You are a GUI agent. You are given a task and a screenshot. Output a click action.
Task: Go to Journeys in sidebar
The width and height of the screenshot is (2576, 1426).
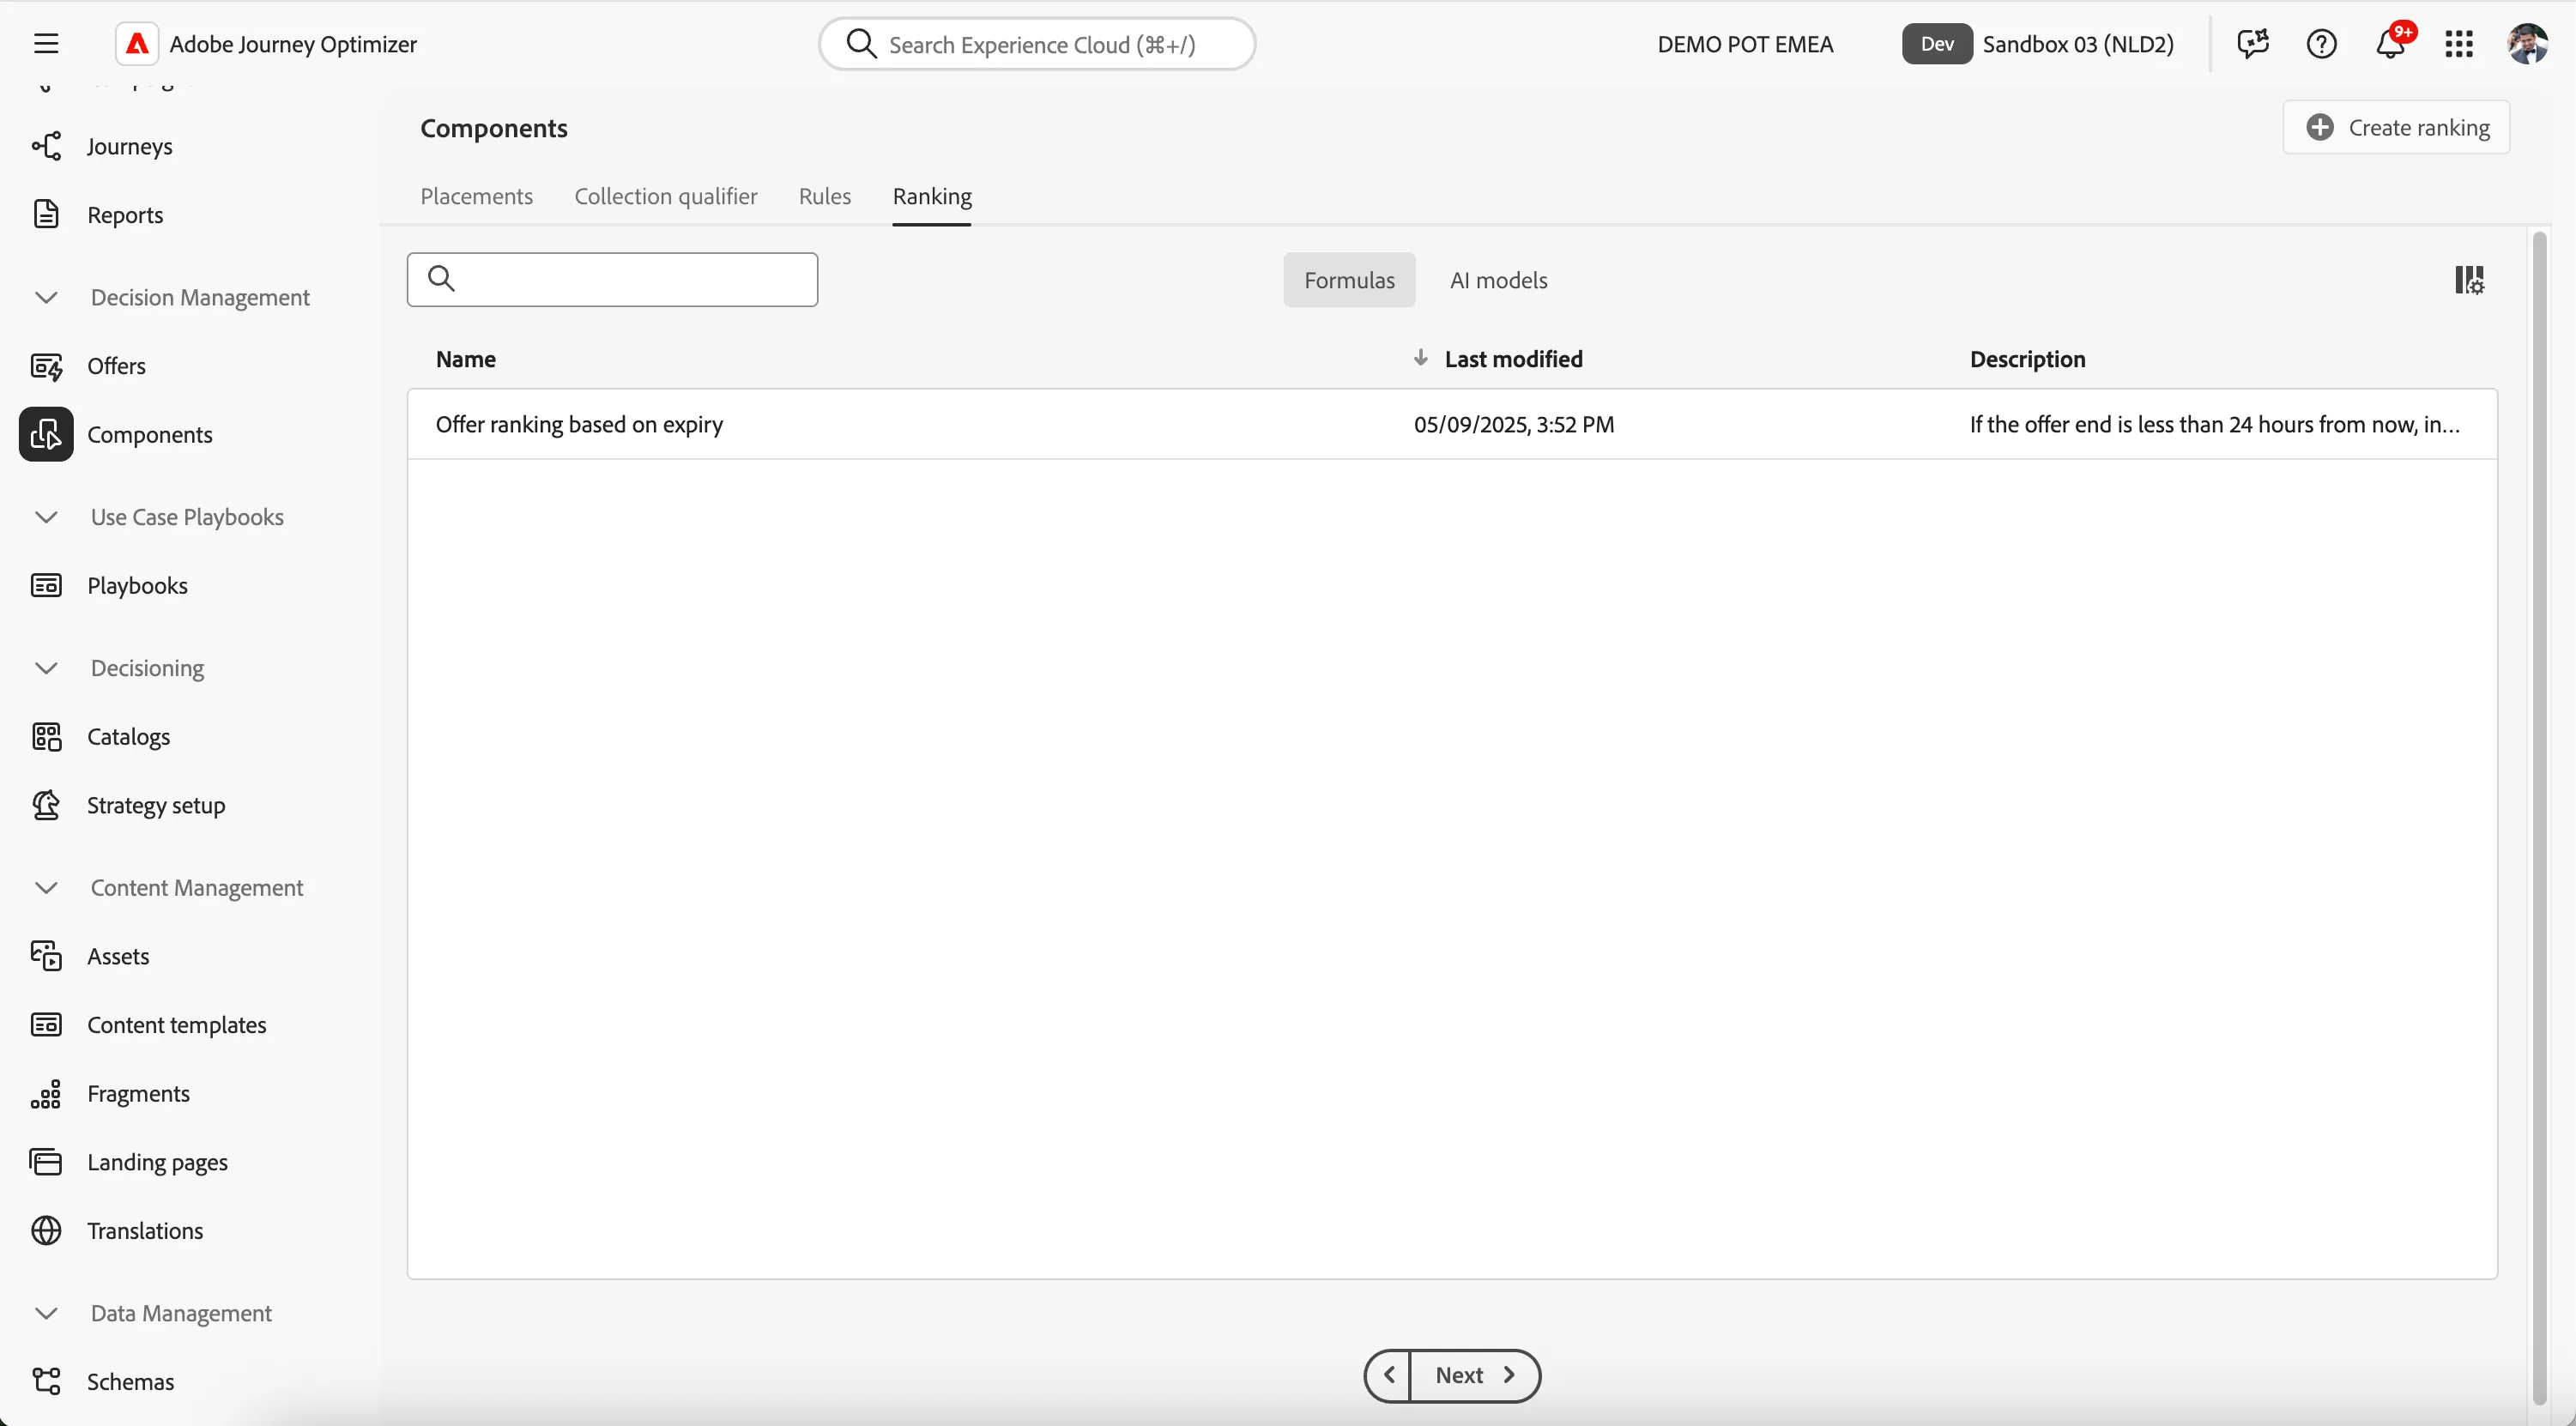(x=130, y=146)
